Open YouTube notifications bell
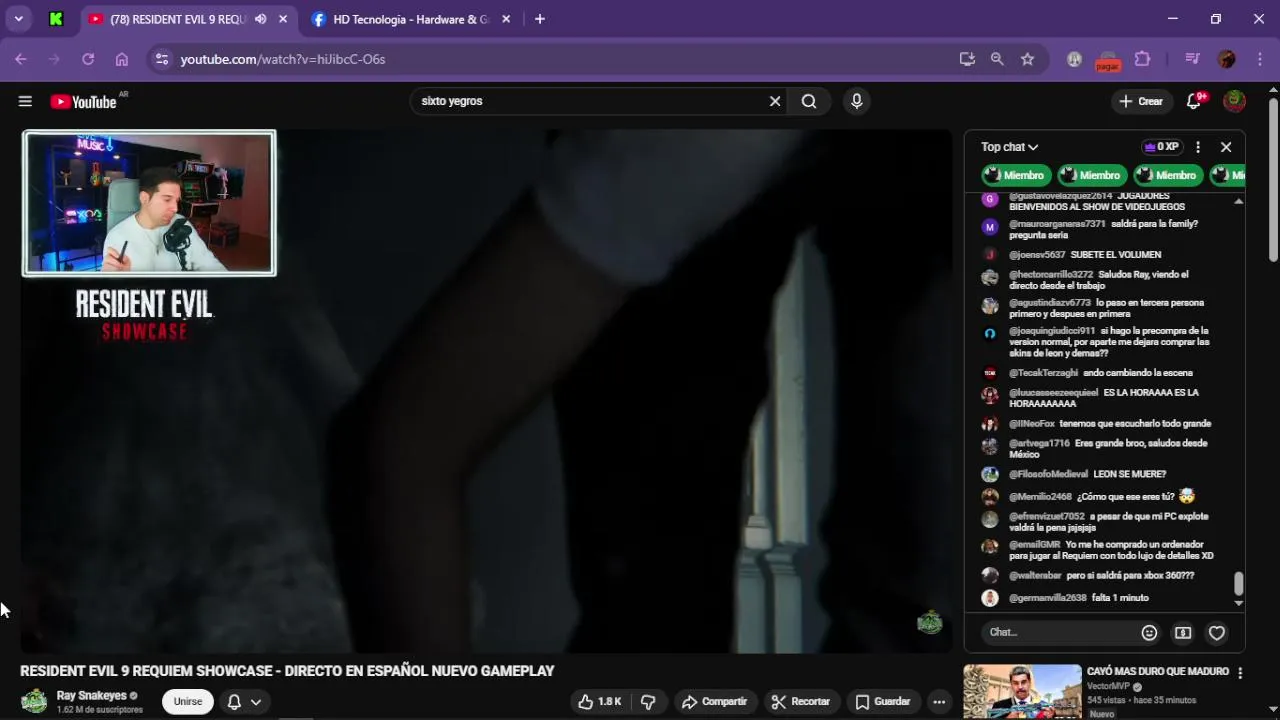This screenshot has height=720, width=1280. [1194, 101]
